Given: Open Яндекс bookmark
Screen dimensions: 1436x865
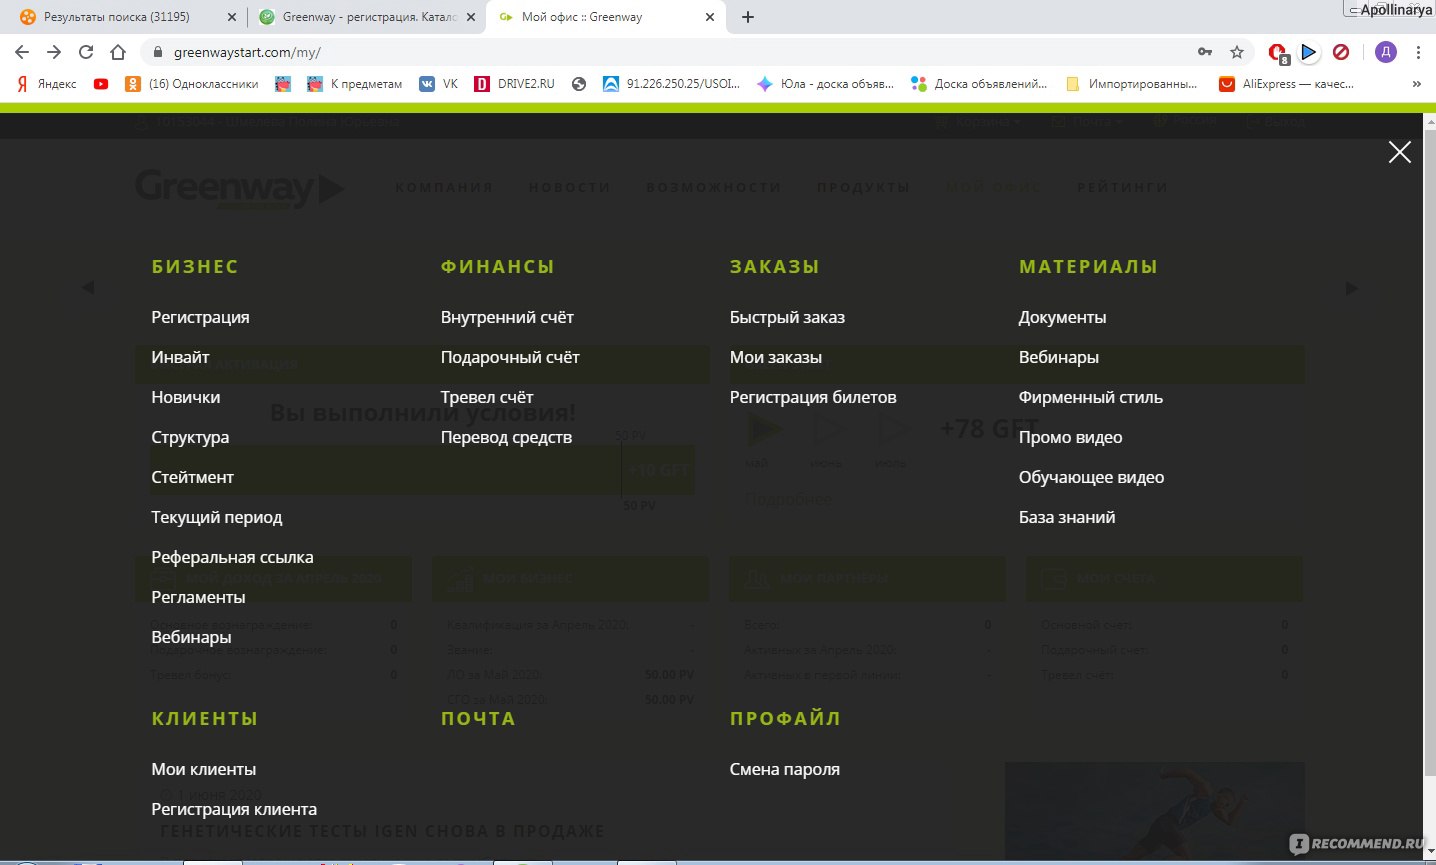Looking at the screenshot, I should [x=47, y=84].
